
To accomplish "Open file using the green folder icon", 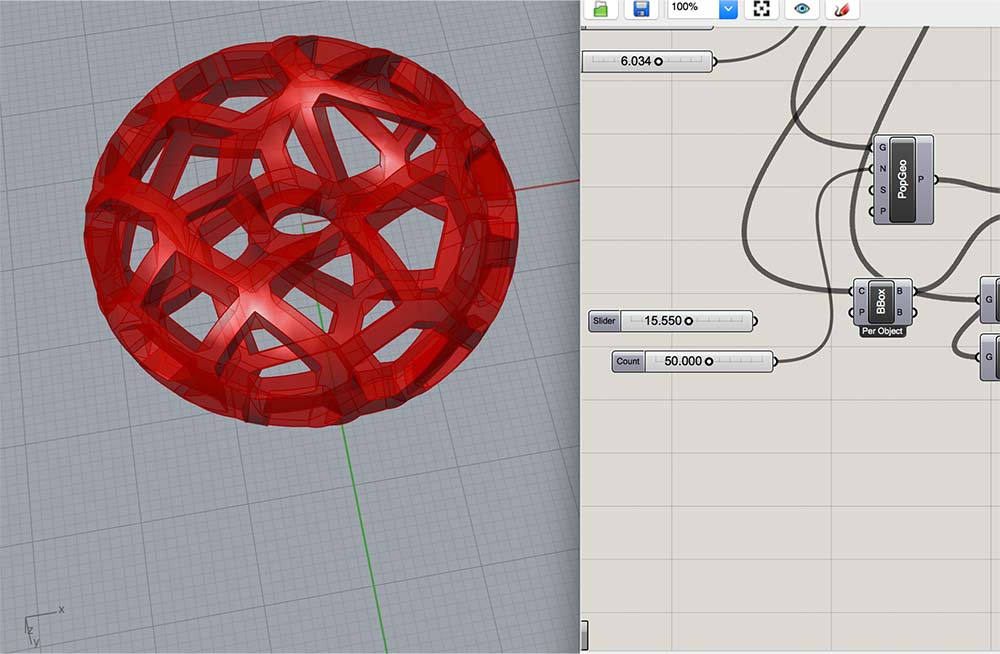I will coord(601,9).
